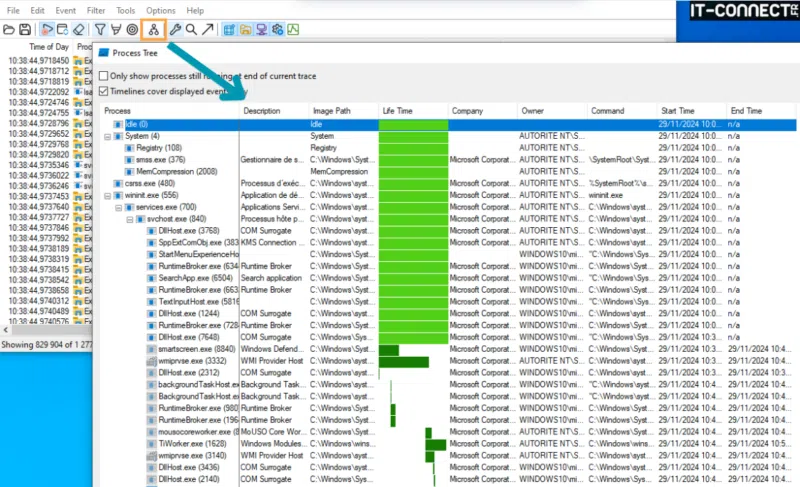Click the Jump To arrow icon
Viewport: 800px width, 487px height.
pyautogui.click(x=207, y=30)
